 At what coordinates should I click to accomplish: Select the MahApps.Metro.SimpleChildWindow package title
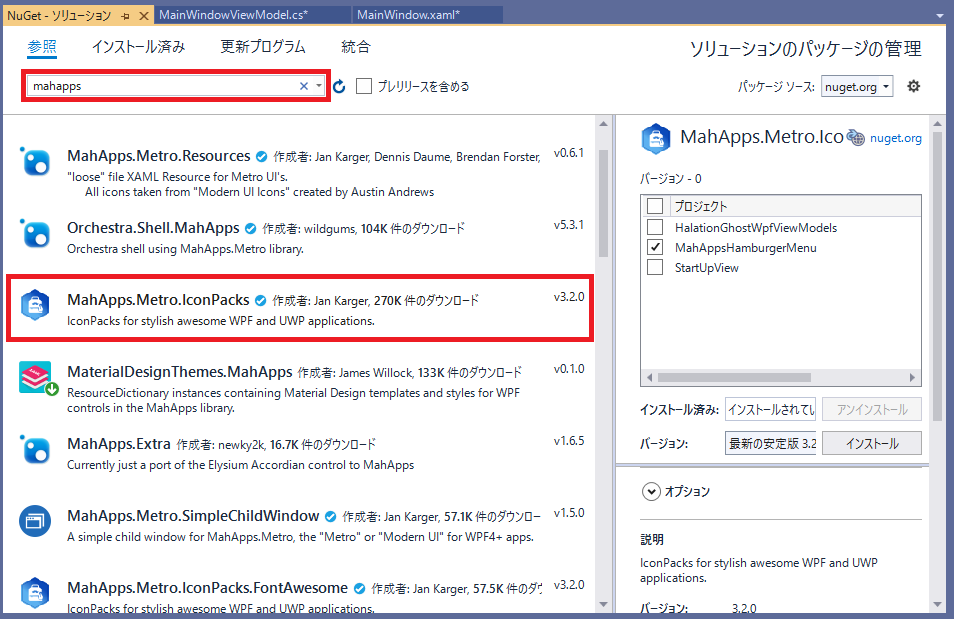(x=193, y=516)
